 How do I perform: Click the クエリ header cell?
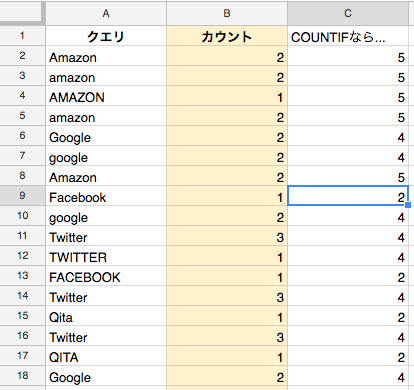(x=106, y=36)
